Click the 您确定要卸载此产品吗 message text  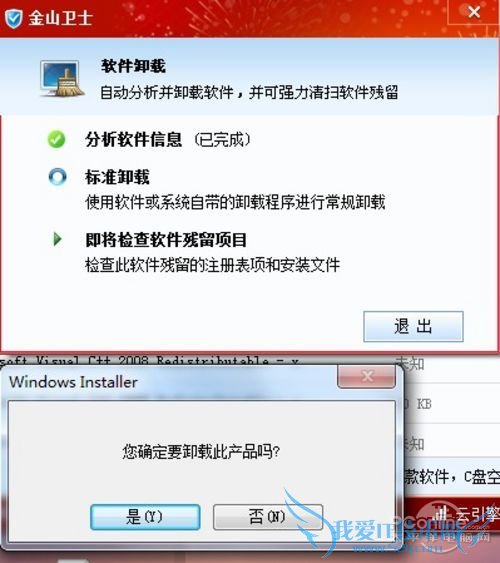(x=201, y=451)
